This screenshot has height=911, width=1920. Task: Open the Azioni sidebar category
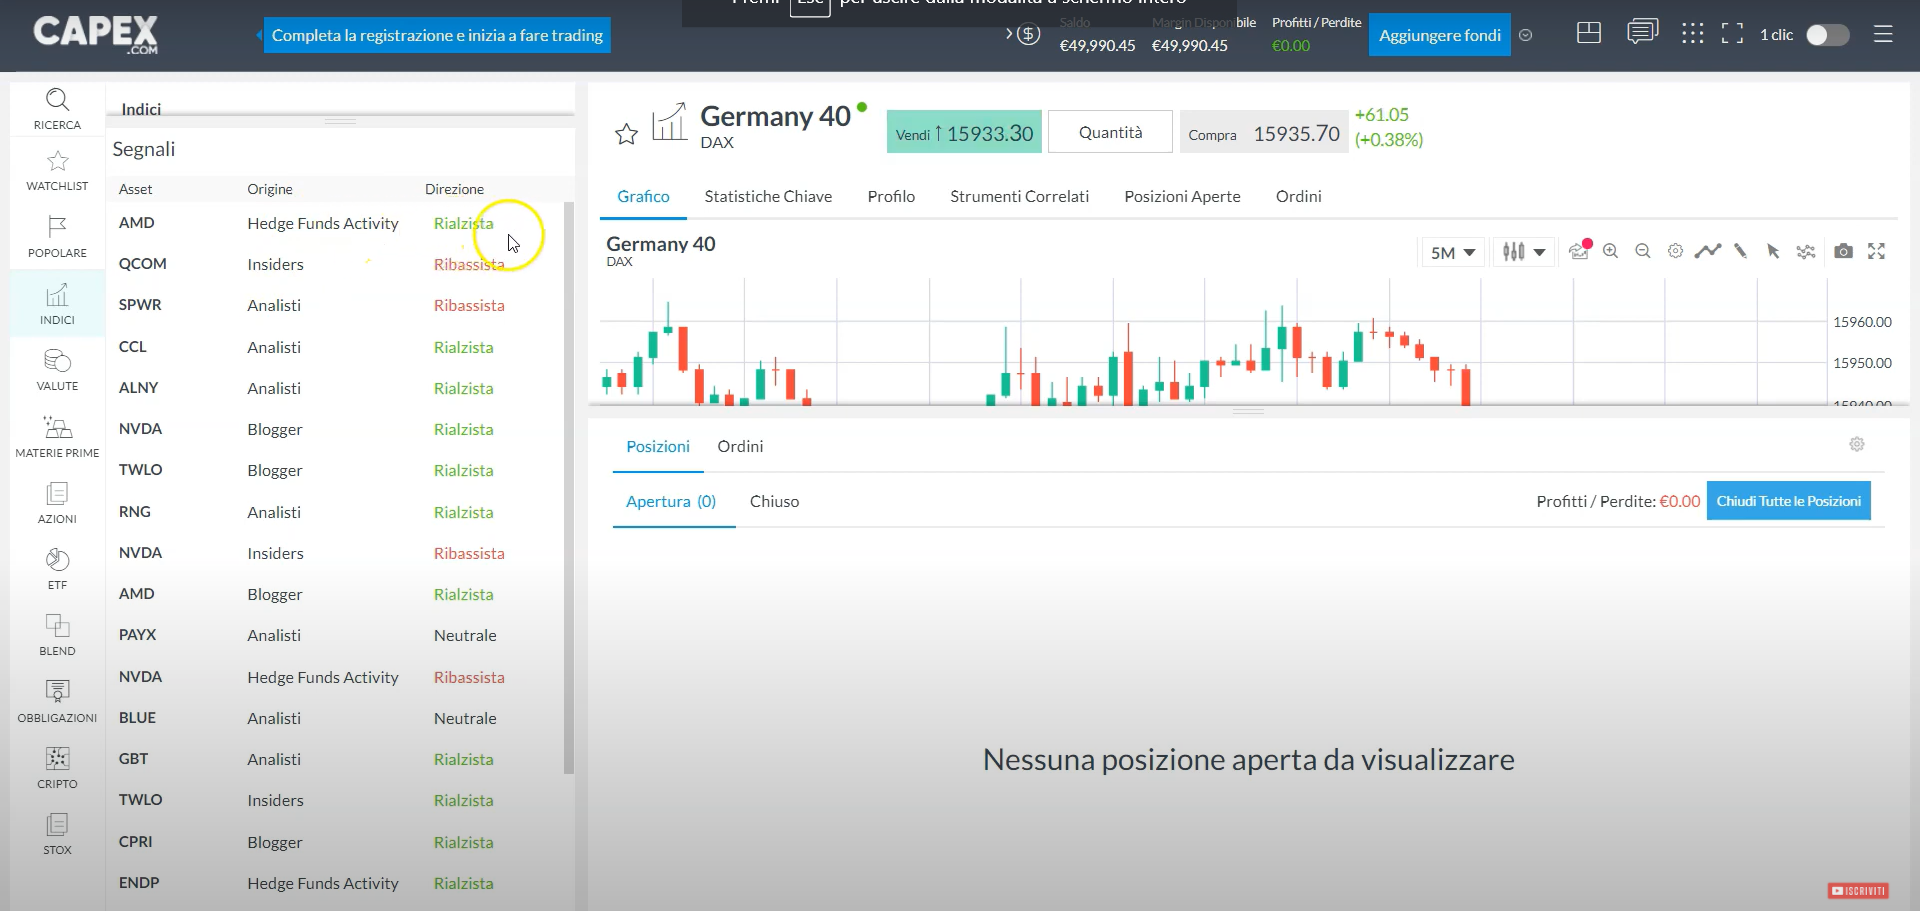tap(57, 503)
